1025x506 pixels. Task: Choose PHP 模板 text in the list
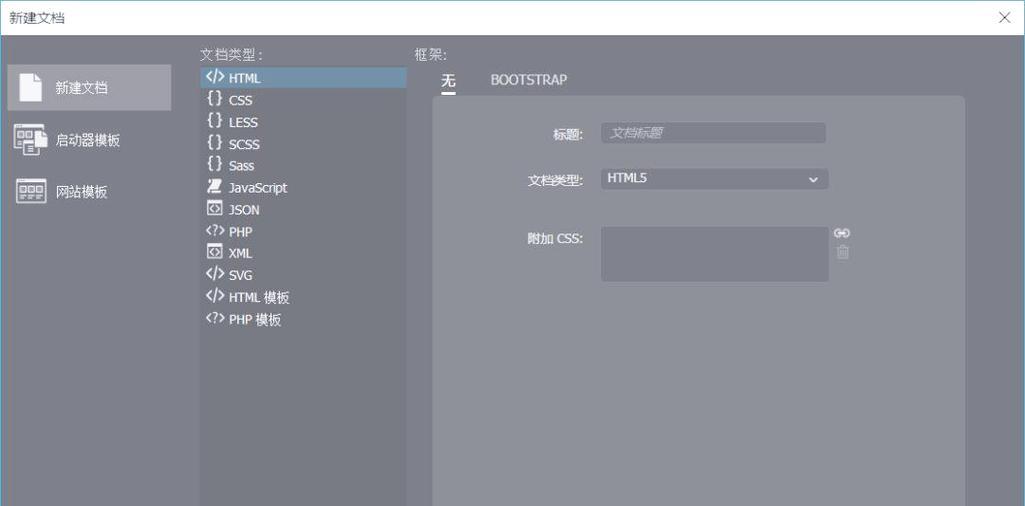(x=255, y=320)
